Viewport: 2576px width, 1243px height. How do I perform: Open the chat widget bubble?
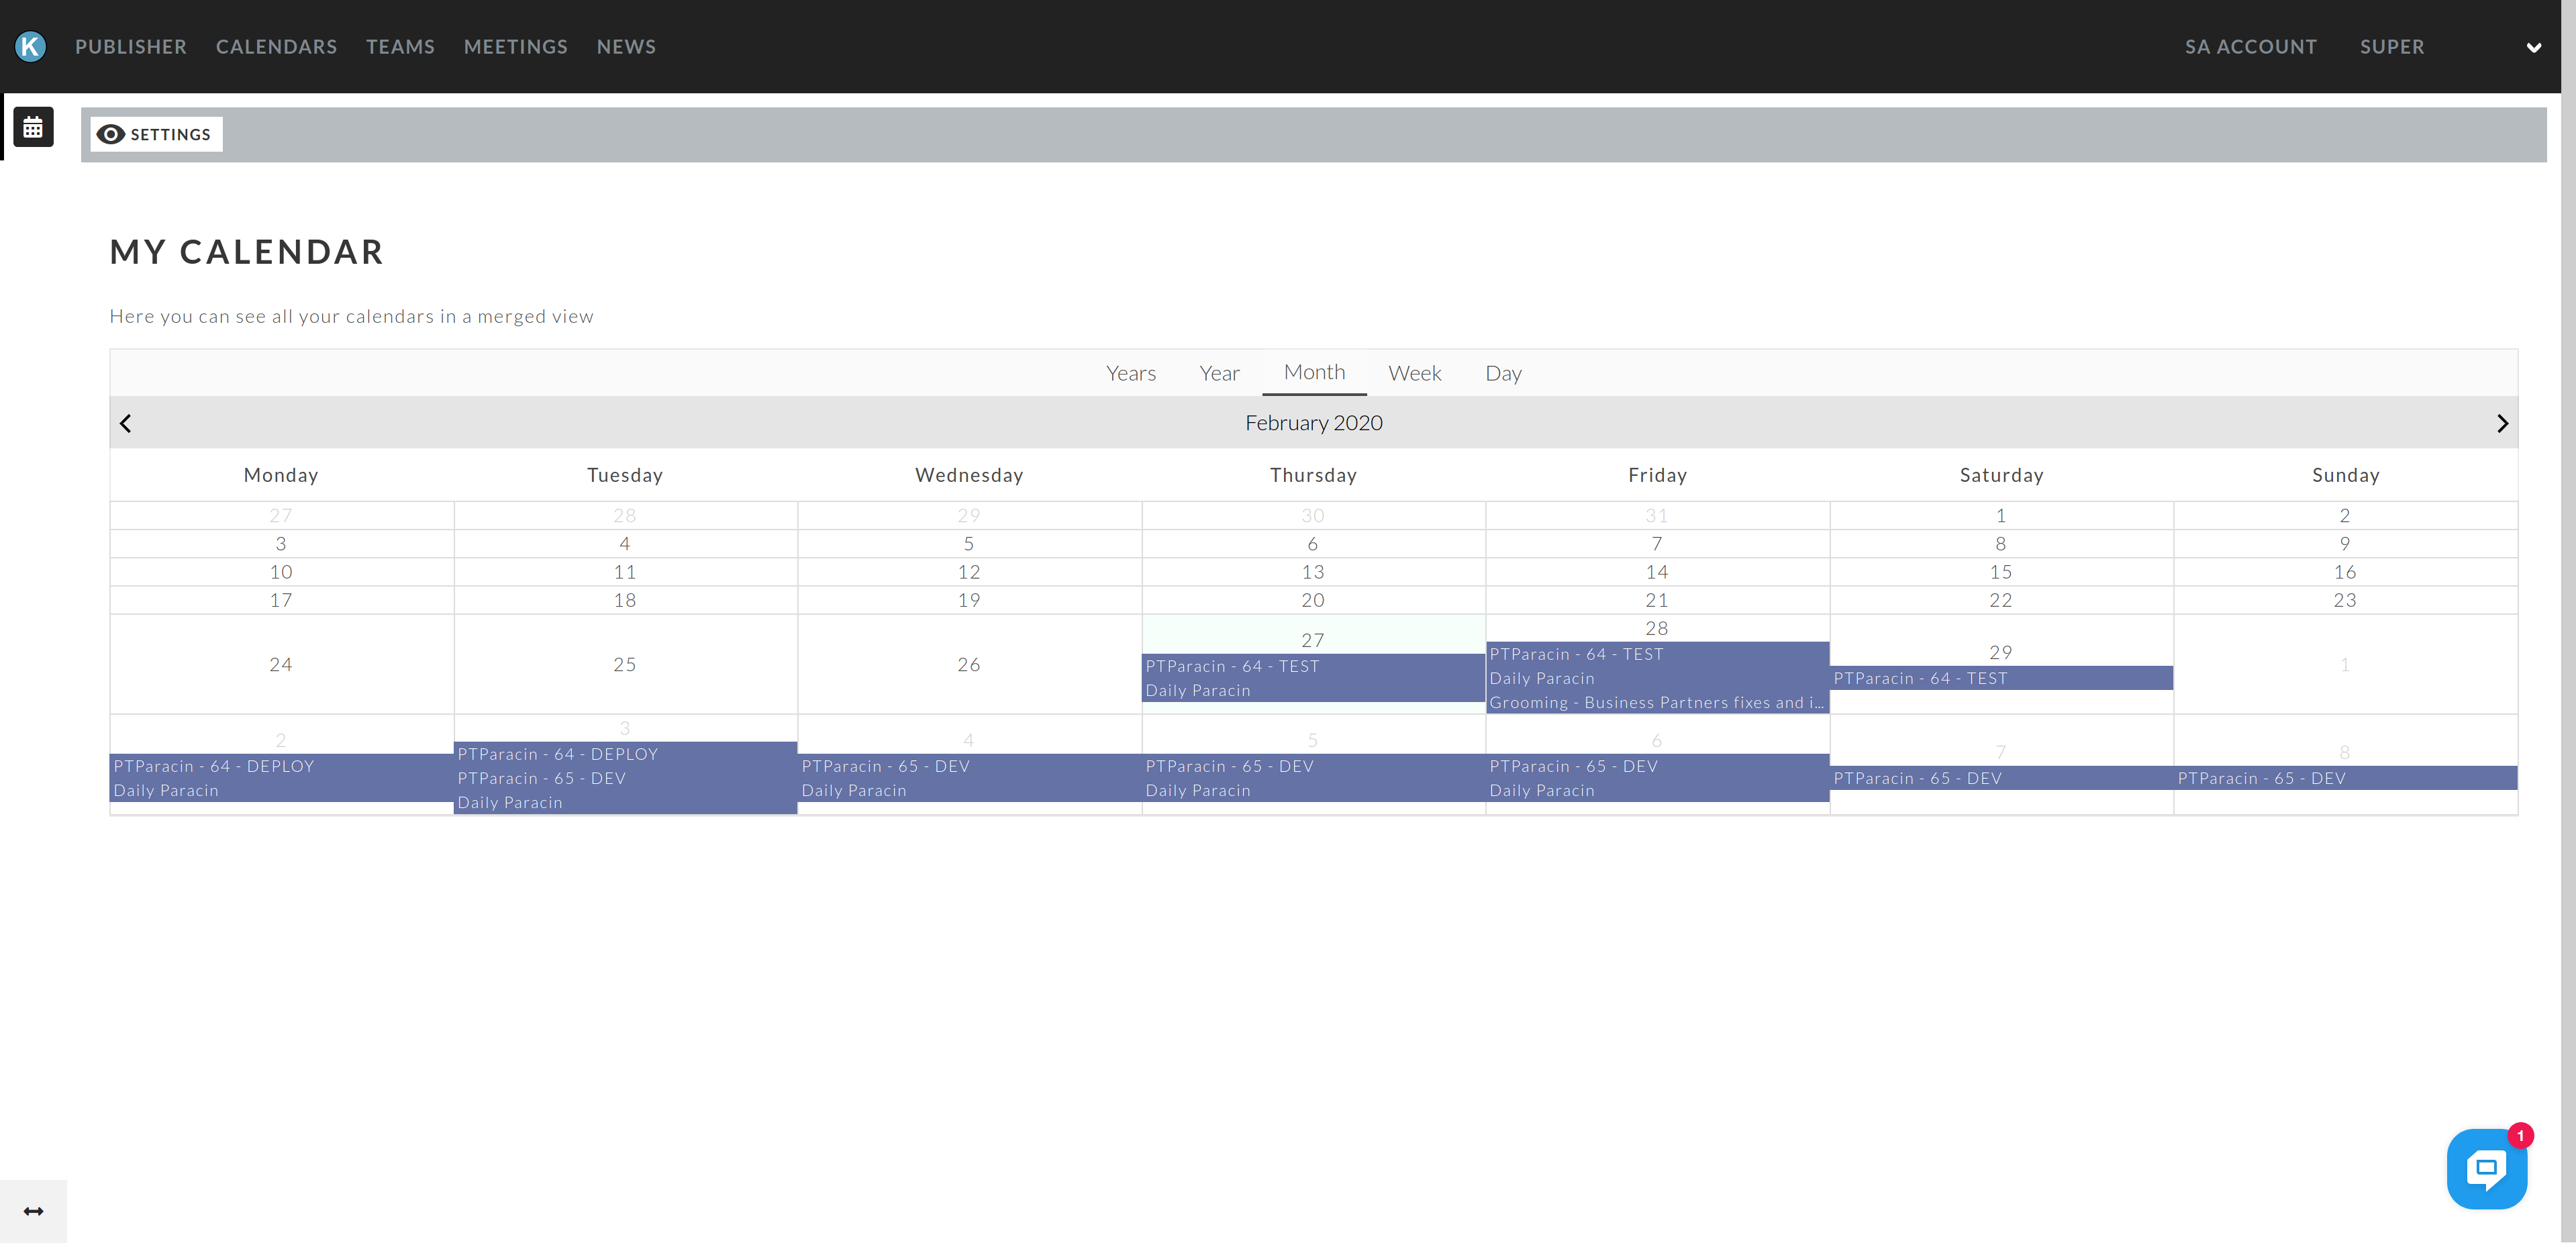[x=2486, y=1168]
